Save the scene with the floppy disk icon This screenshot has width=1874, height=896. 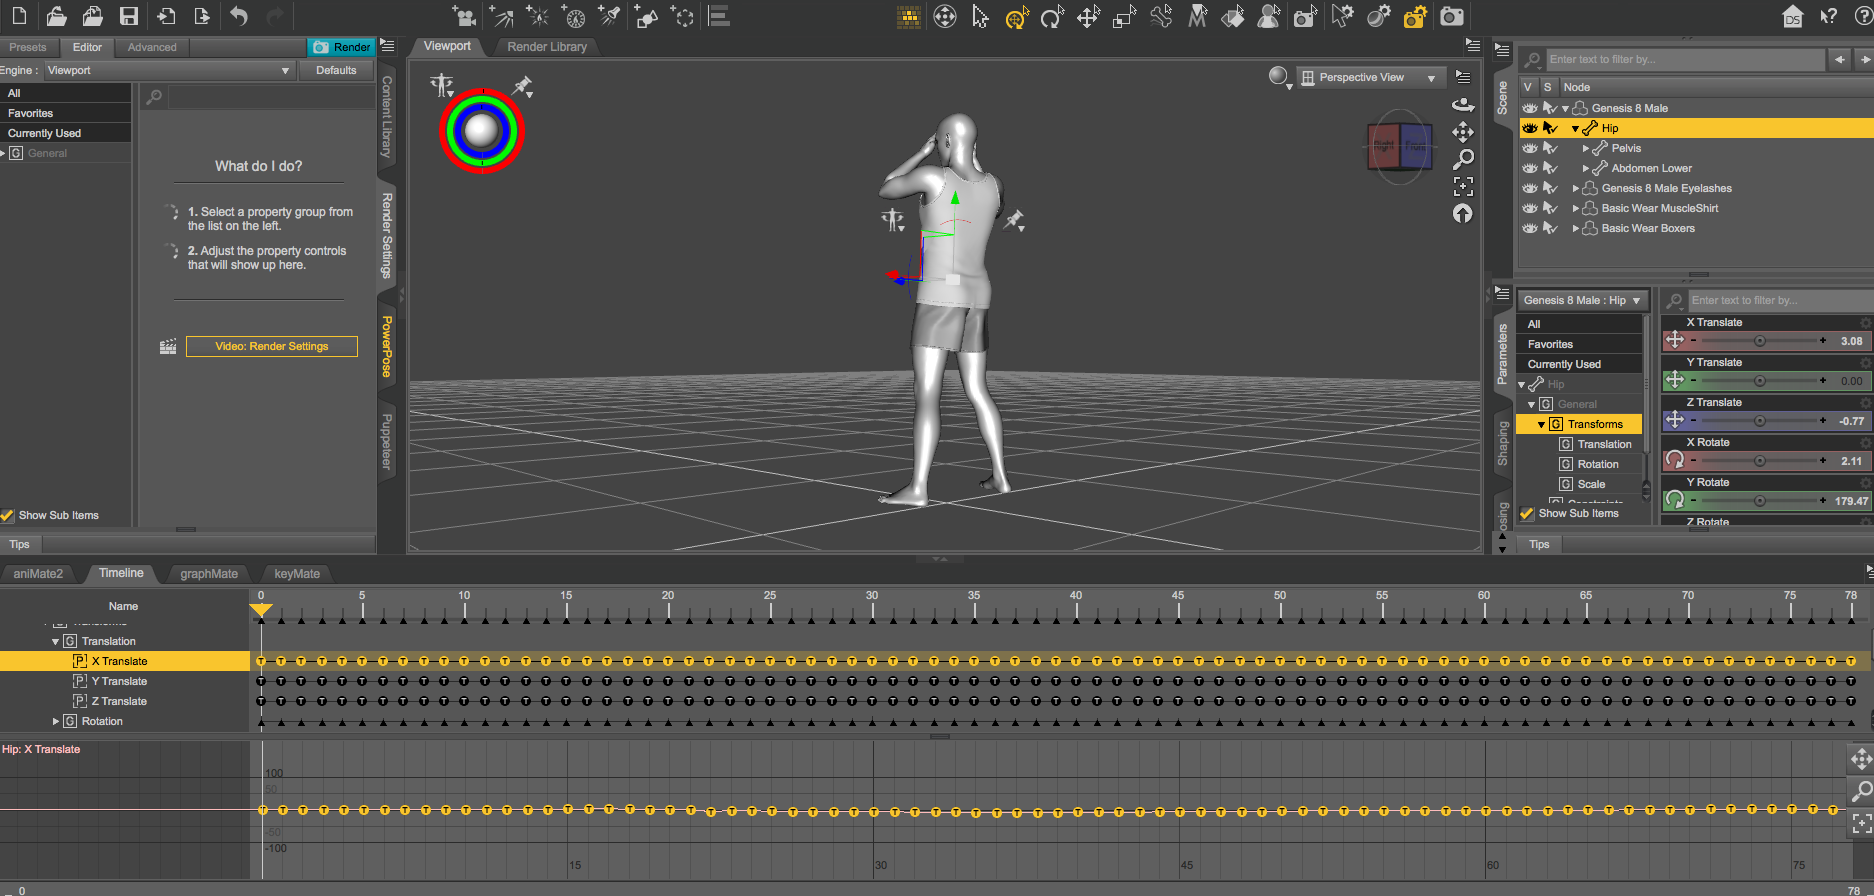[128, 16]
